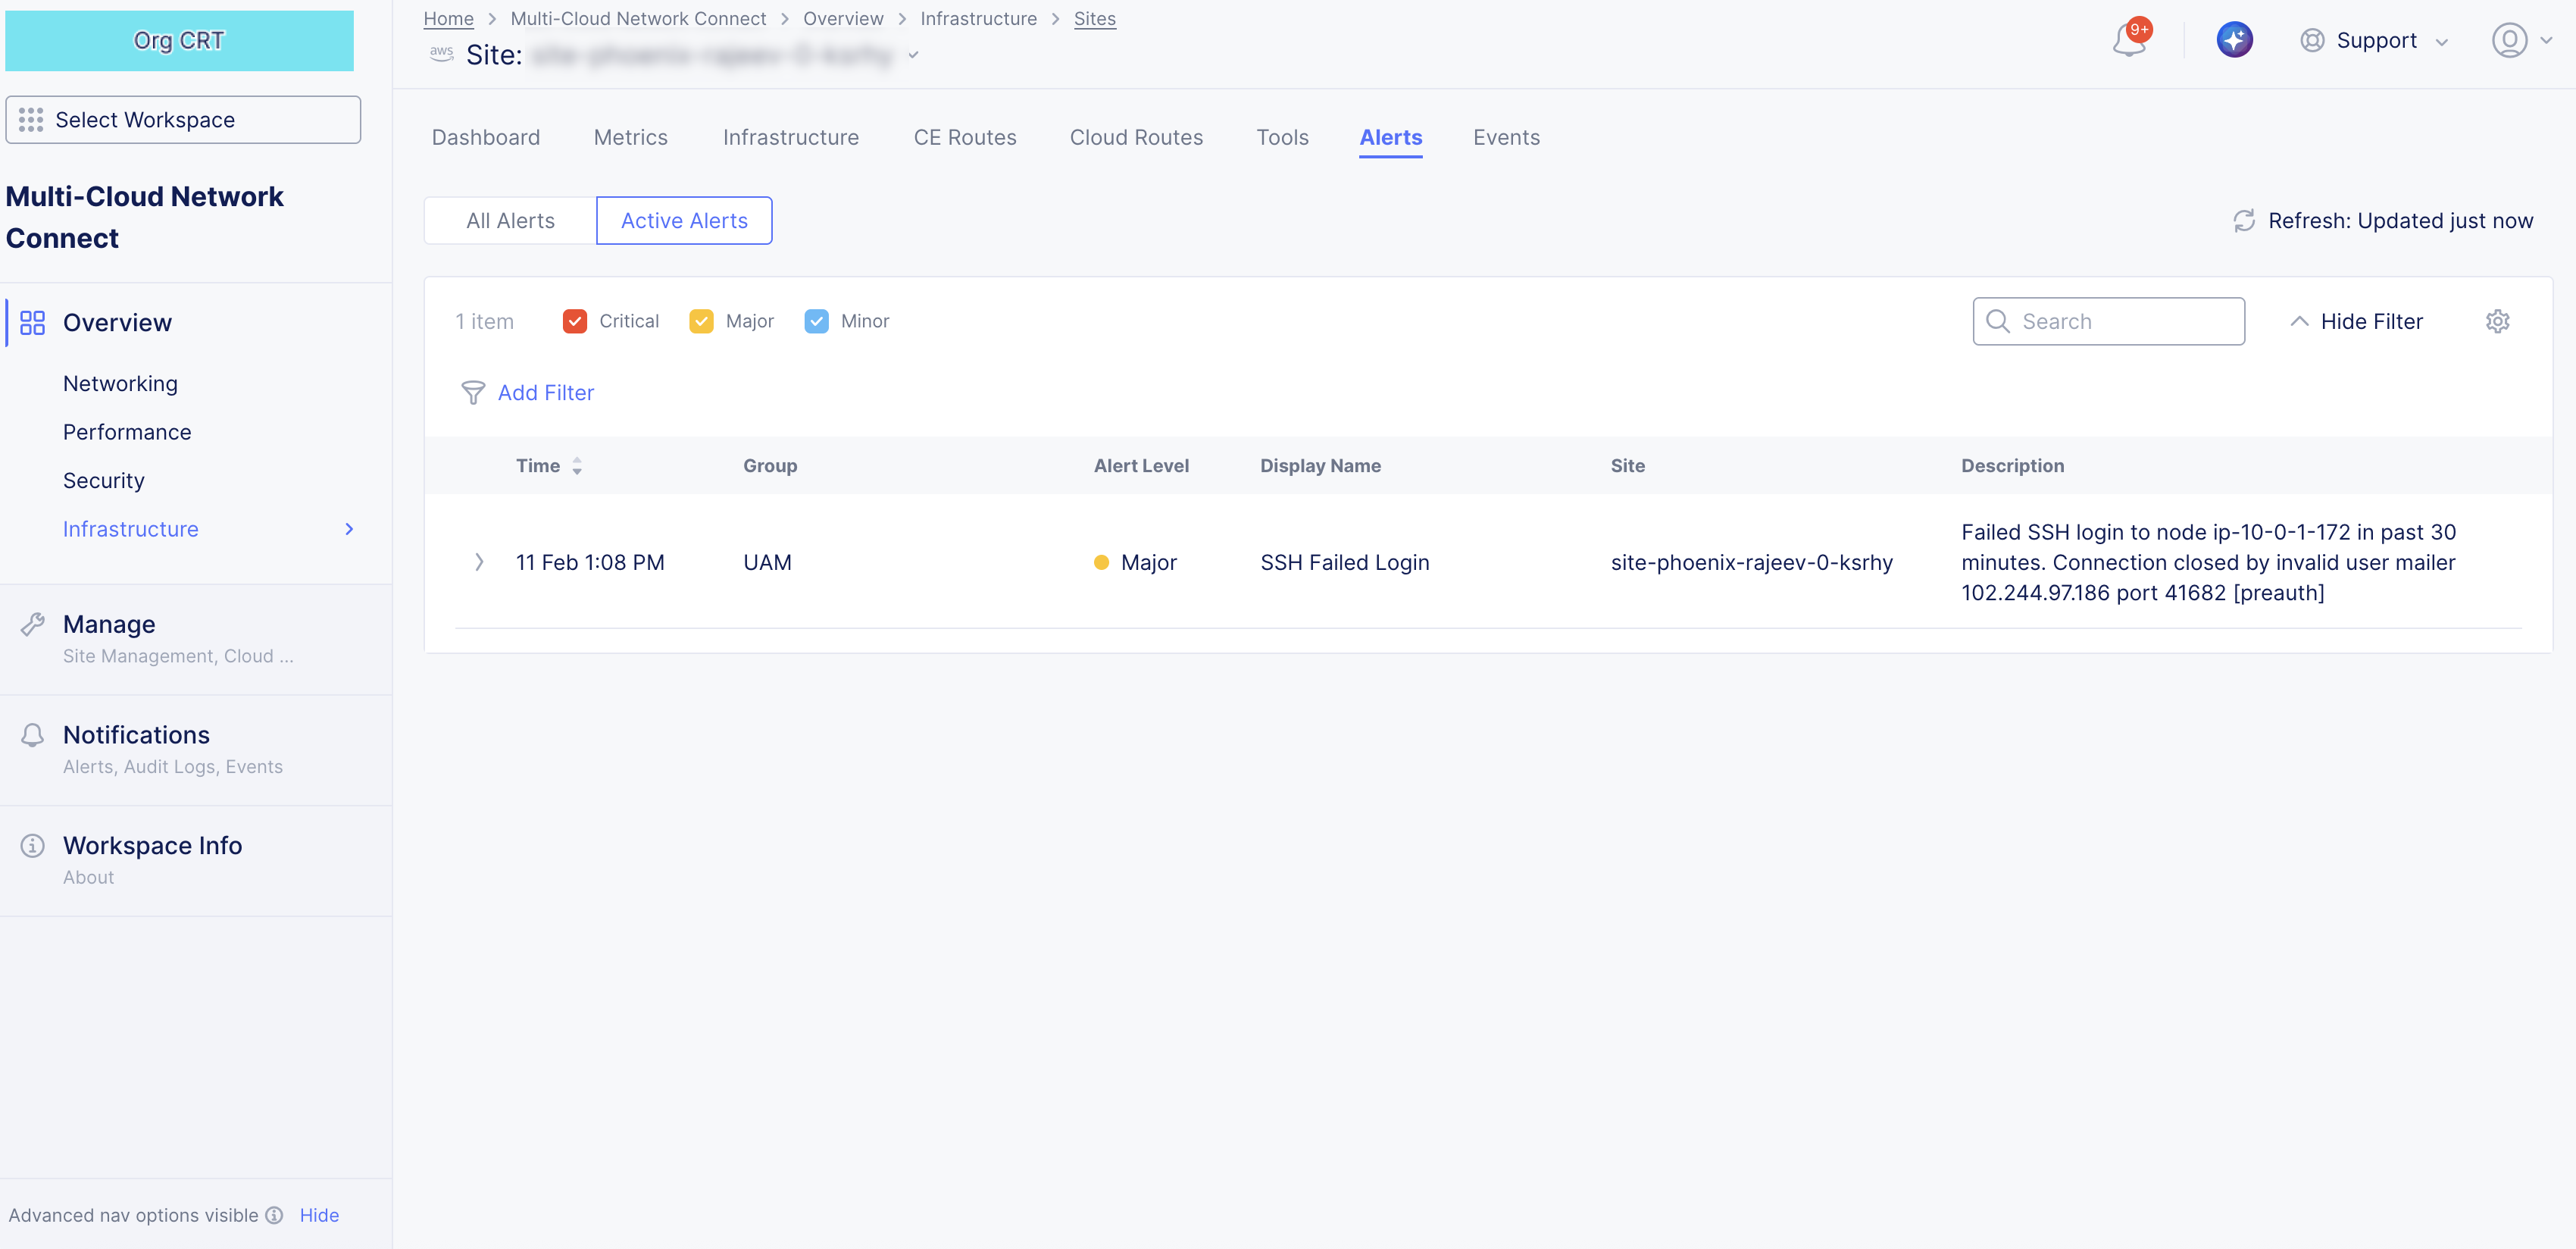Sort alerts using the Time column arrows
This screenshot has height=1249, width=2576.
tap(578, 465)
